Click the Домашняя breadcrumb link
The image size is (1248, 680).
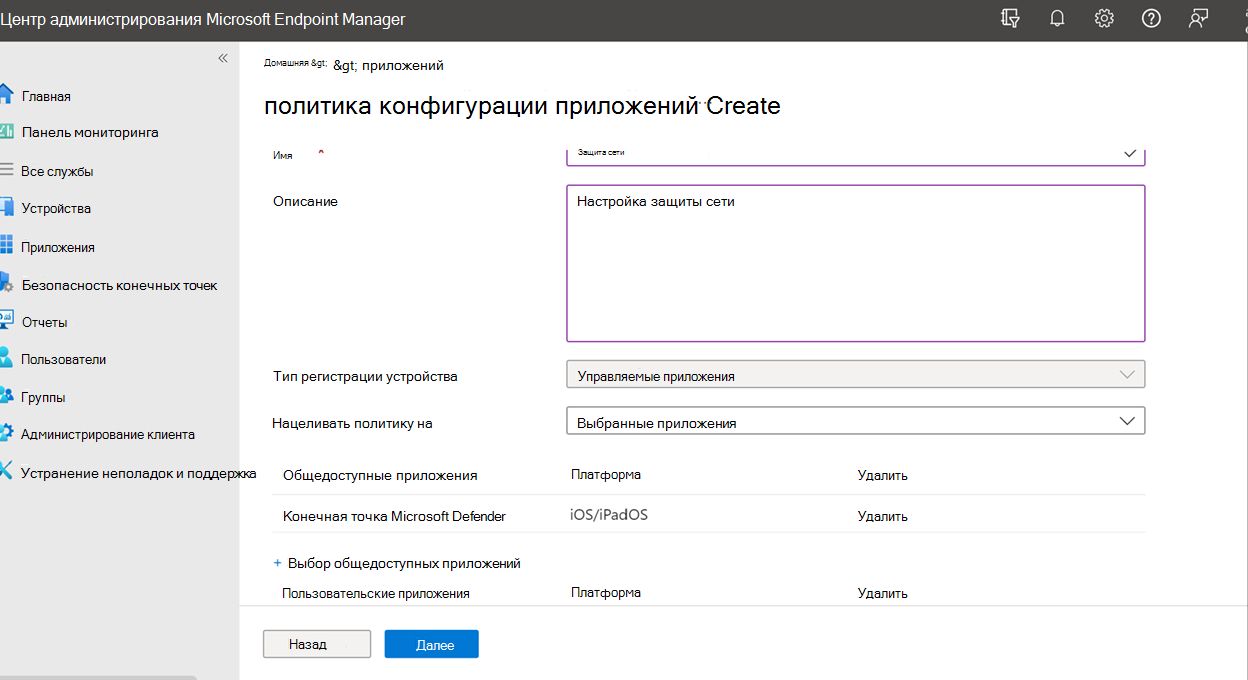295,63
